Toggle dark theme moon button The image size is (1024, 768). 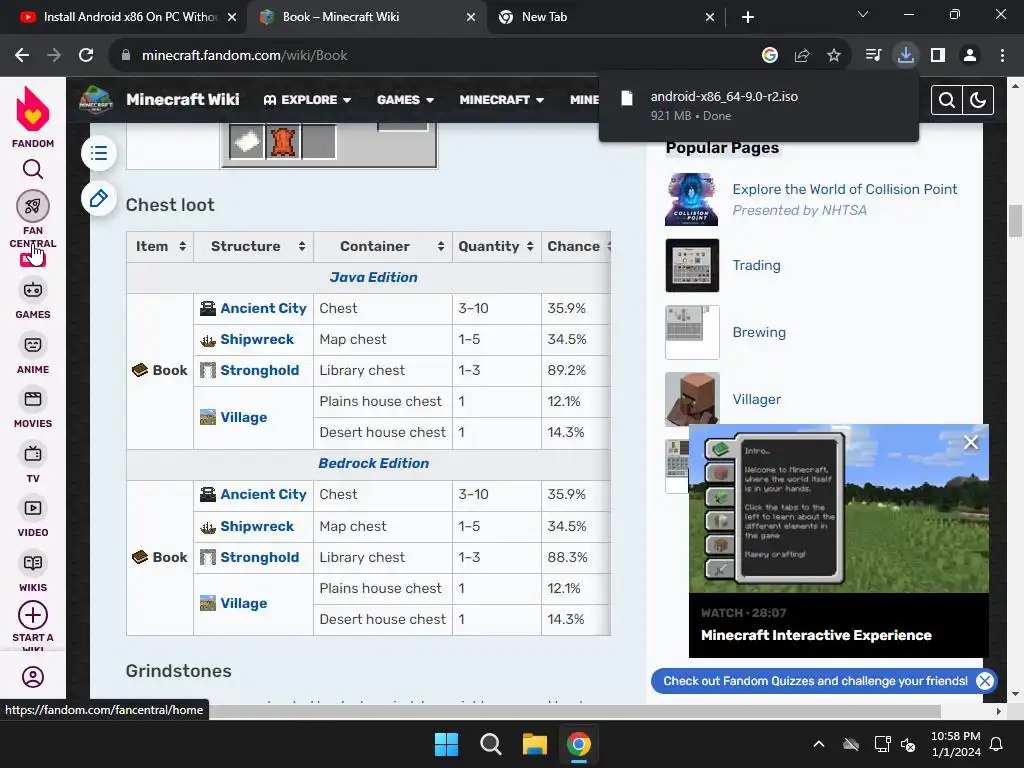[978, 100]
